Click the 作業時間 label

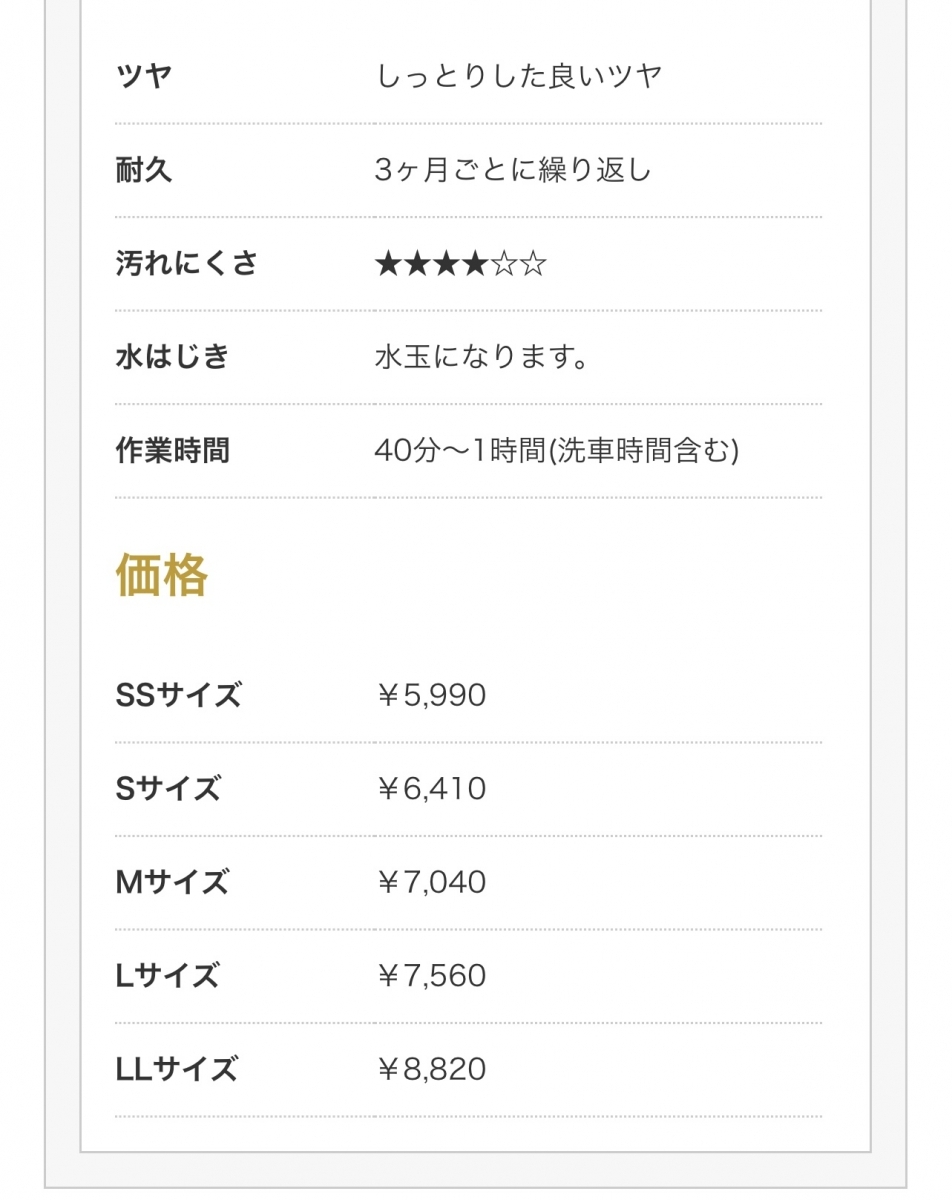(173, 451)
